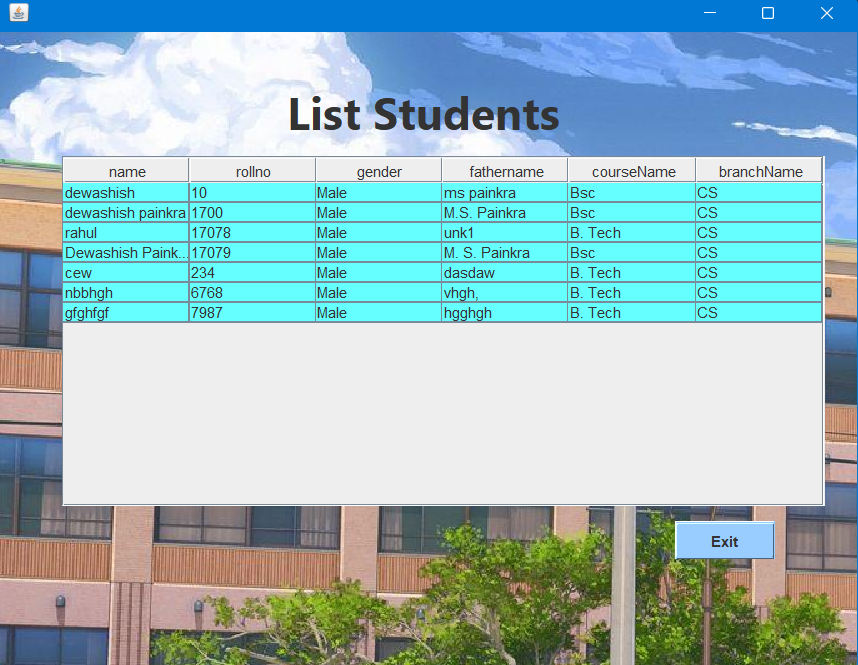This screenshot has width=858, height=665.
Task: Click the maximize button in titlebar
Action: coord(767,13)
